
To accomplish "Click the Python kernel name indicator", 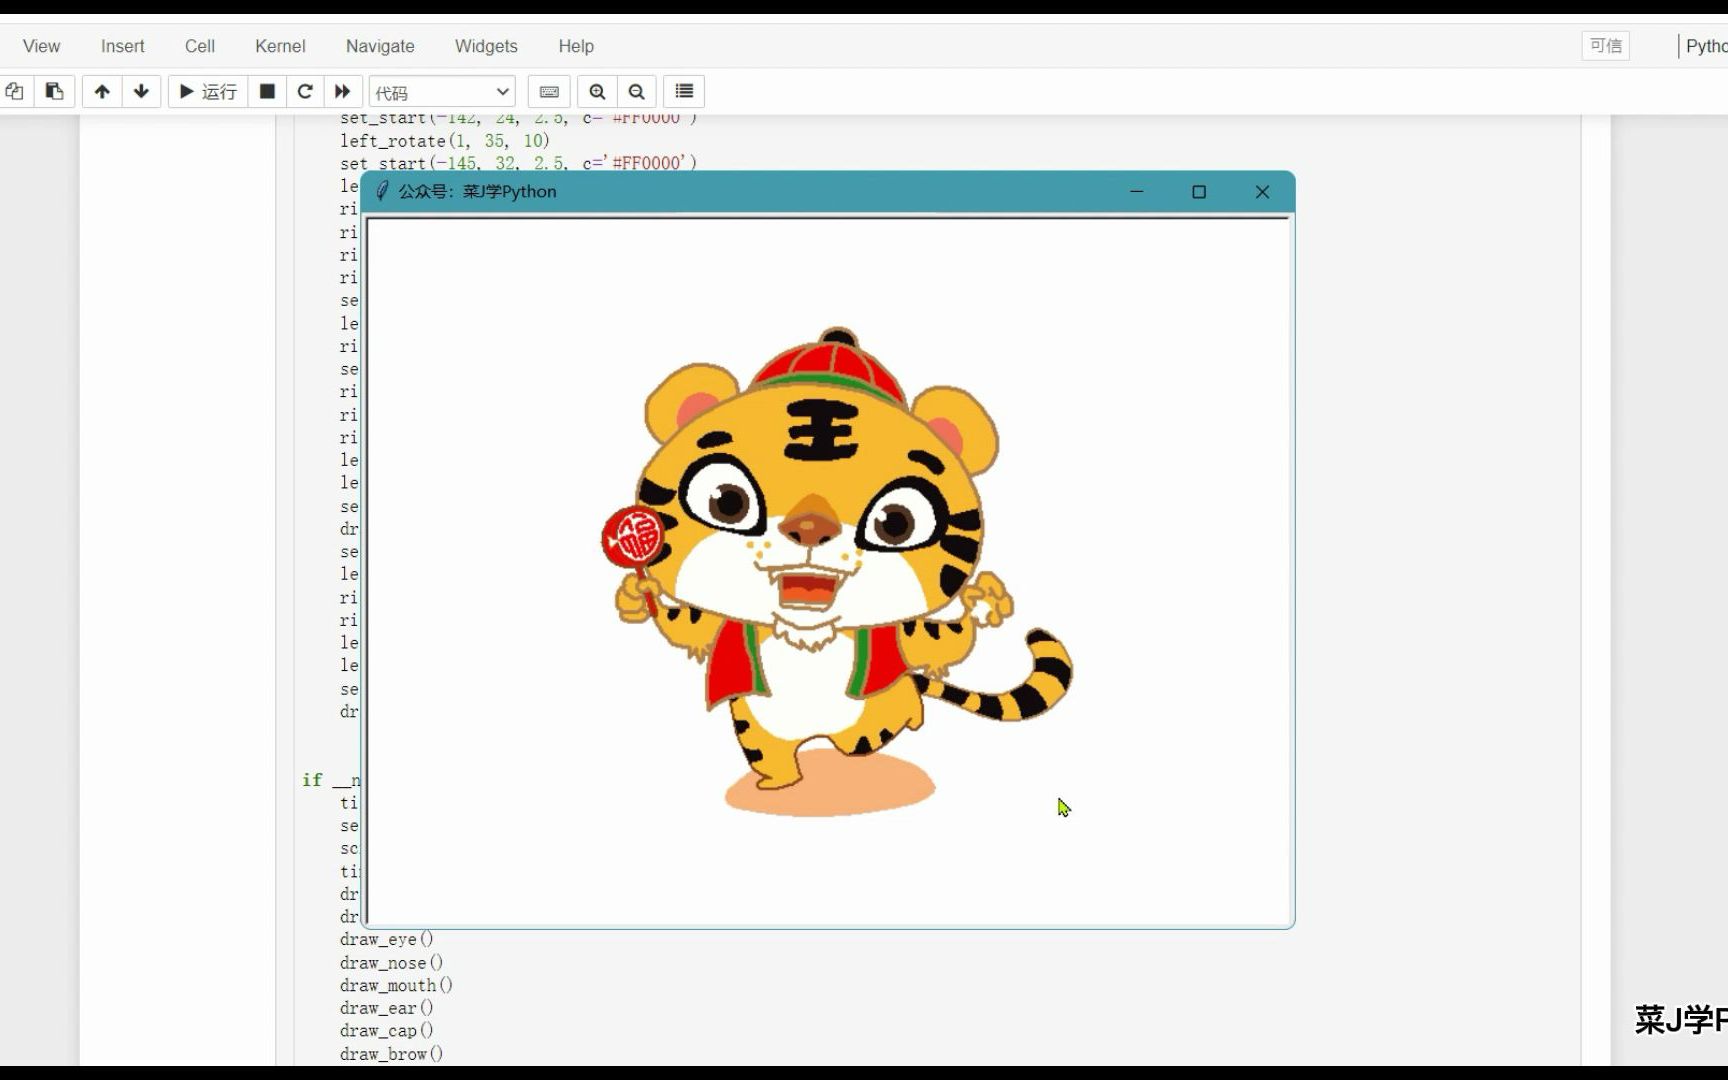I will click(x=1705, y=46).
